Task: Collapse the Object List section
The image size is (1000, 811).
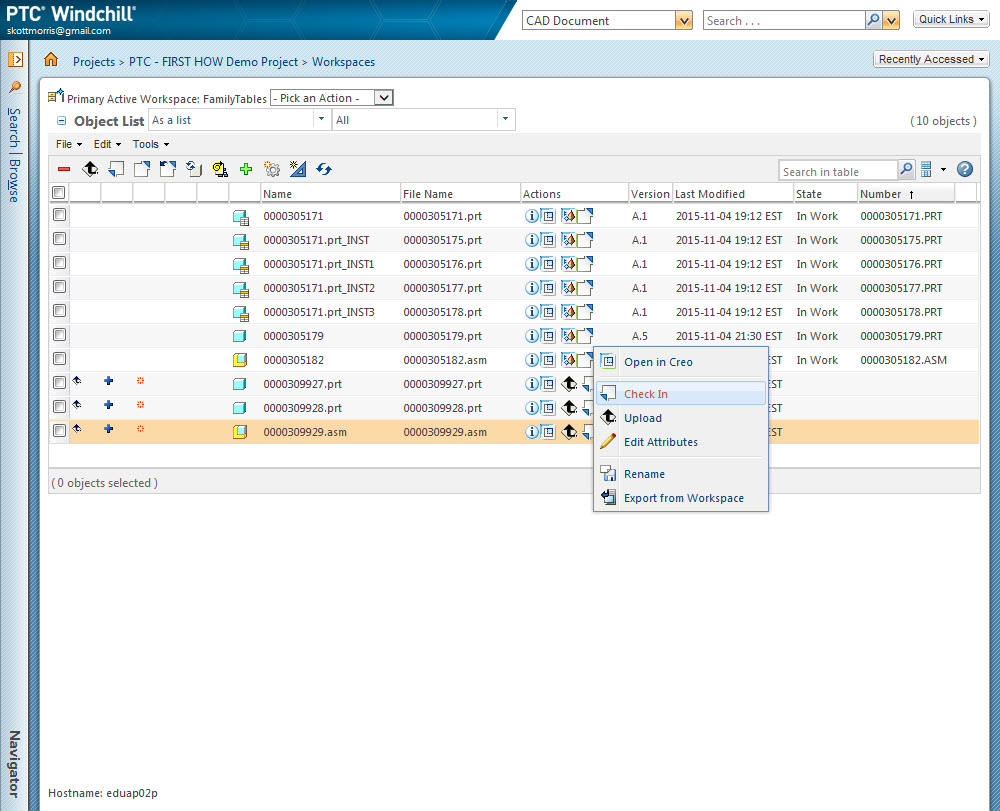Action: (x=61, y=121)
